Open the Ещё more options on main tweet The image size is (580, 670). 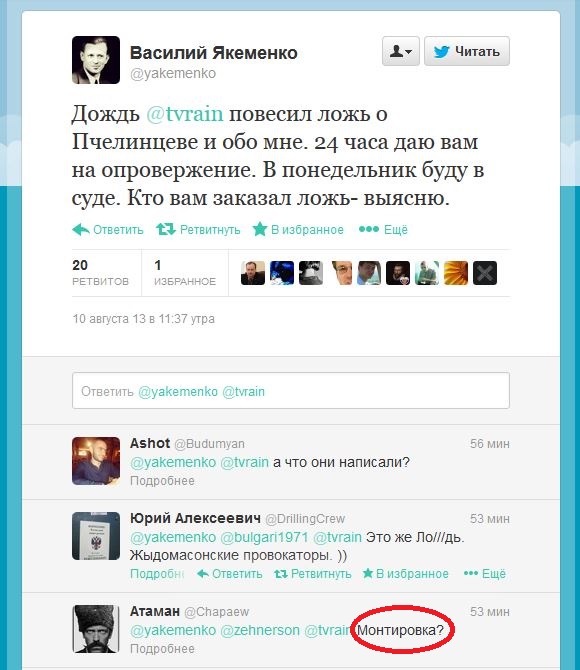(x=383, y=230)
